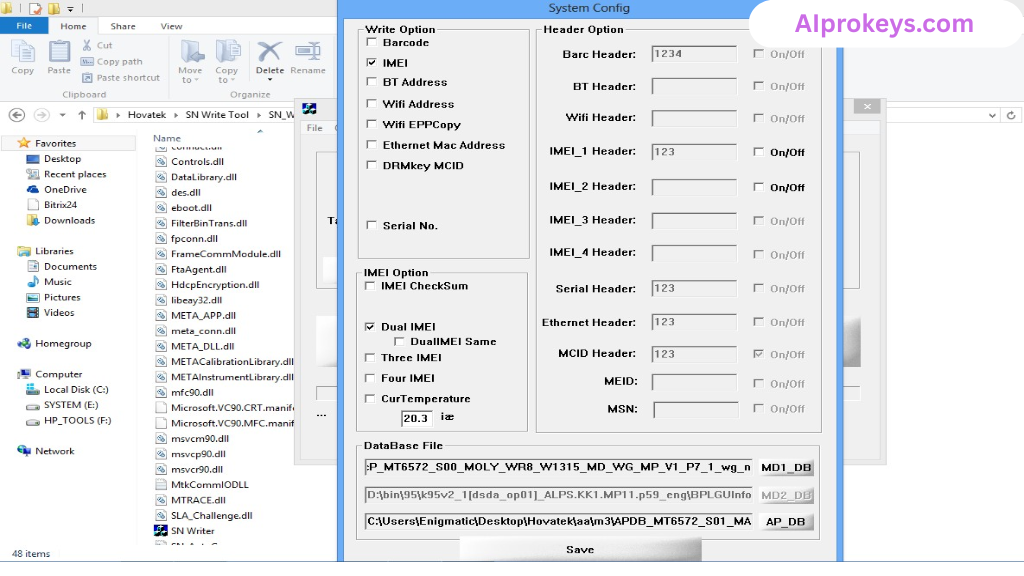Select the Controls.dll file

coord(197,161)
